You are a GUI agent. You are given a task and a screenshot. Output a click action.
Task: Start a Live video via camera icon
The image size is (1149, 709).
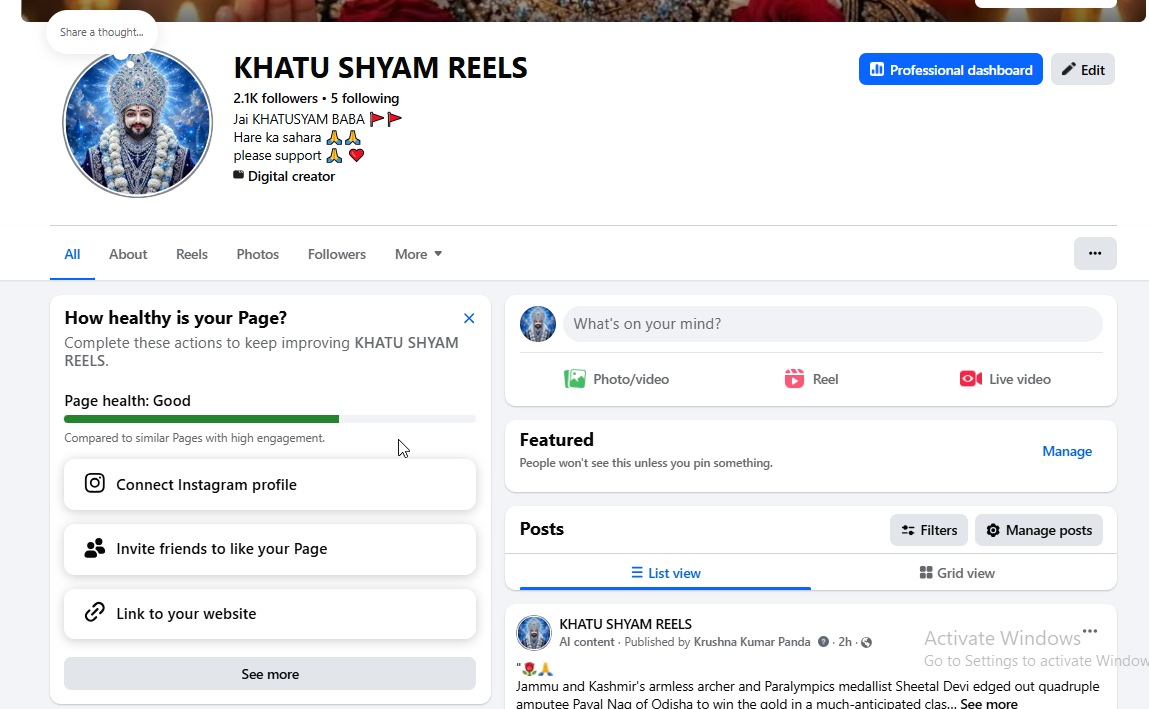[970, 379]
